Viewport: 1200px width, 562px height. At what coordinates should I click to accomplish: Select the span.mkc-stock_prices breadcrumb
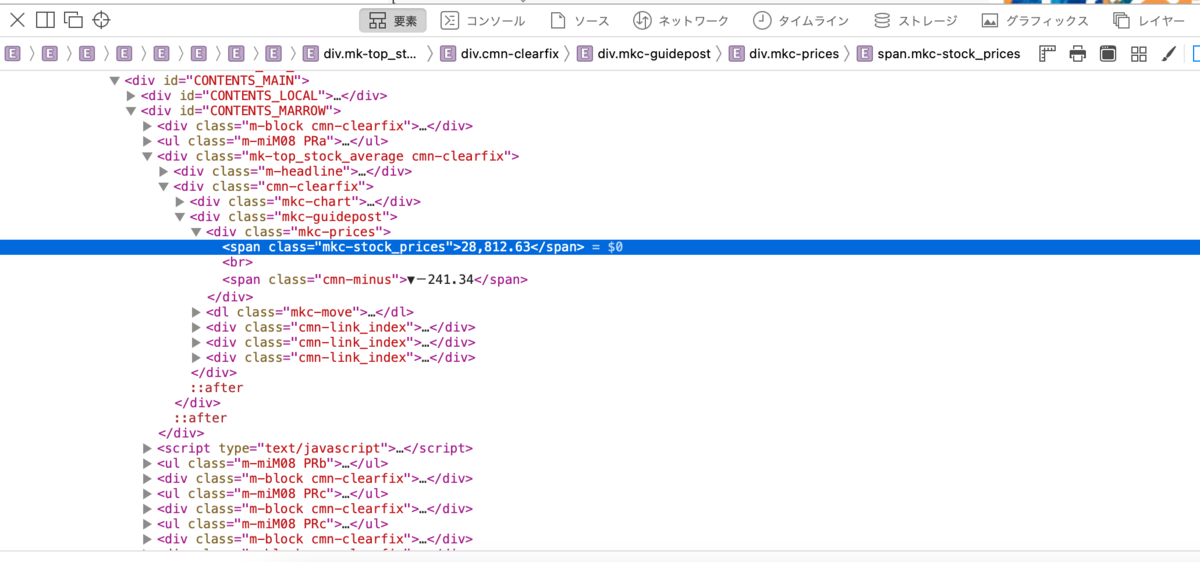tap(940, 54)
